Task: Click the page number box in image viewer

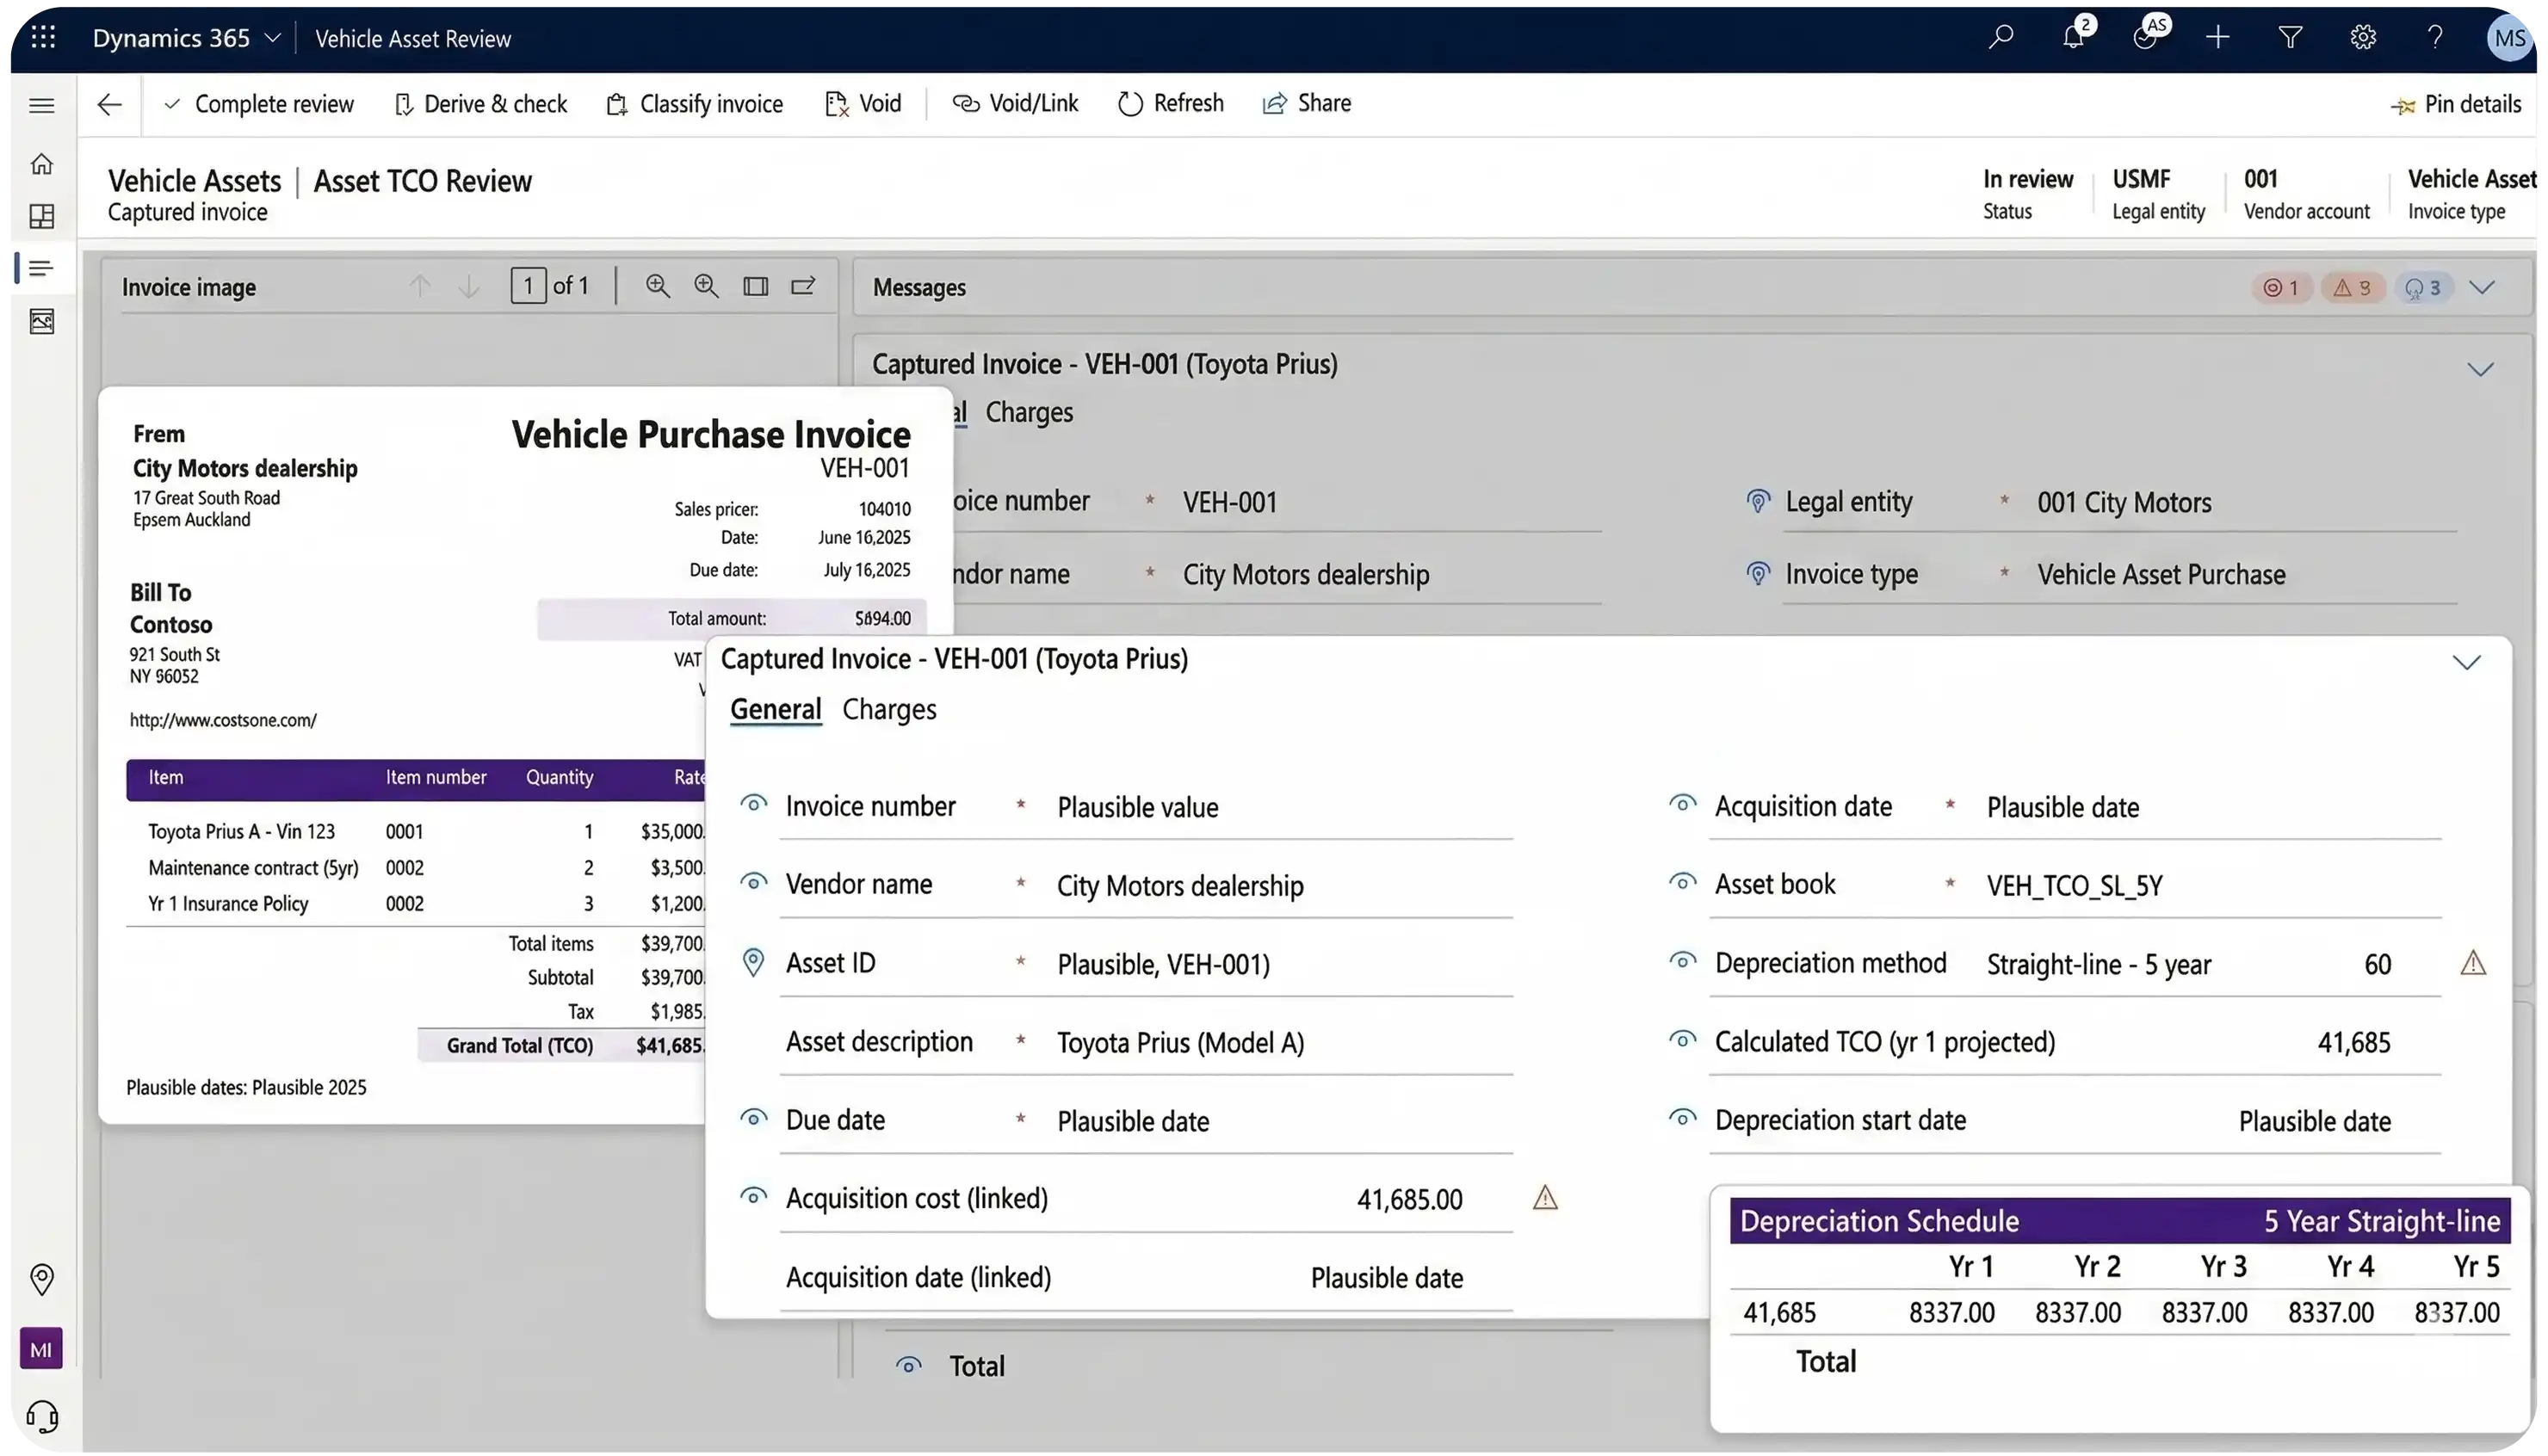Action: point(528,286)
